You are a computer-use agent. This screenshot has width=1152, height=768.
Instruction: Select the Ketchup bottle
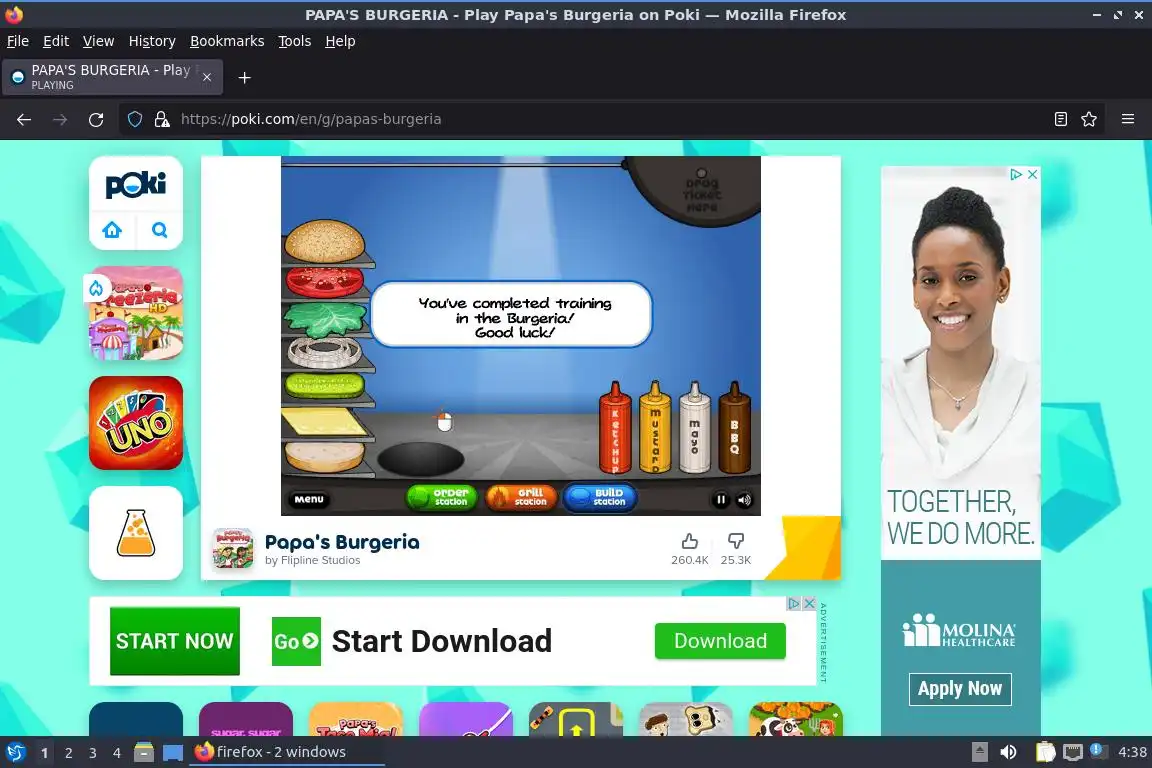[x=615, y=428]
